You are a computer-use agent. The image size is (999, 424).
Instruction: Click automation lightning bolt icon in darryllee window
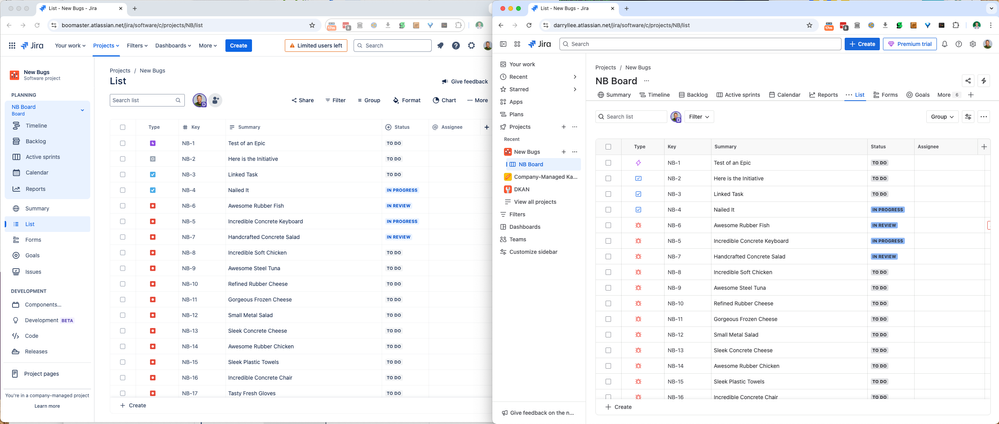point(983,80)
